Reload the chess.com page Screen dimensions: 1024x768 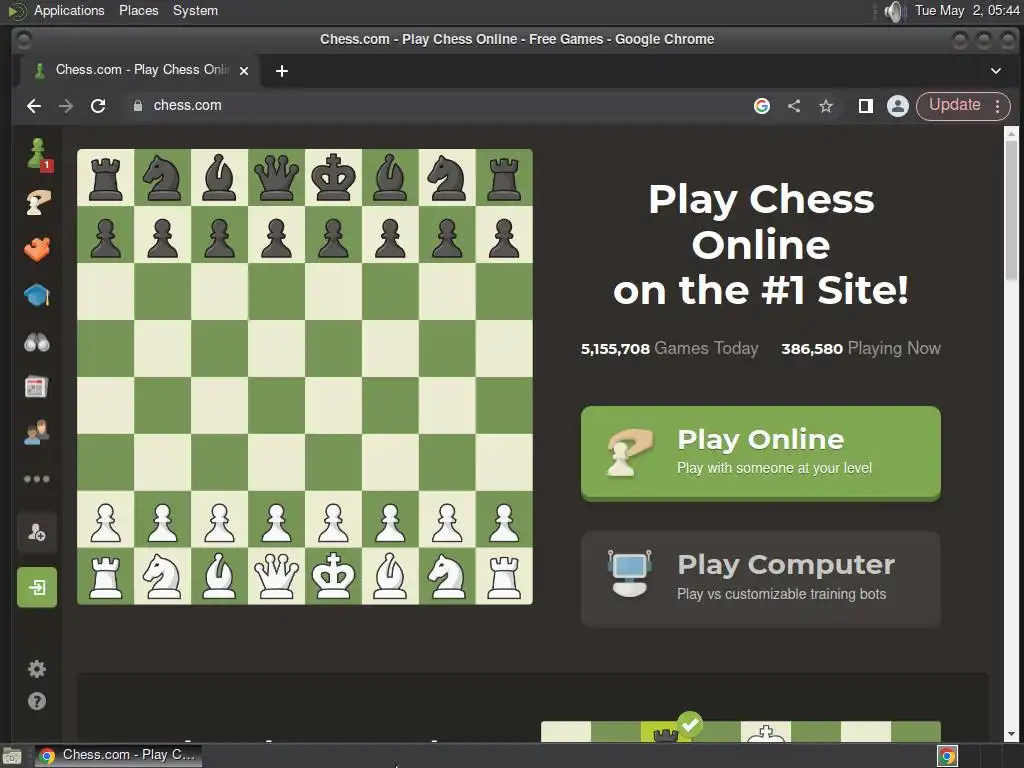(x=98, y=106)
